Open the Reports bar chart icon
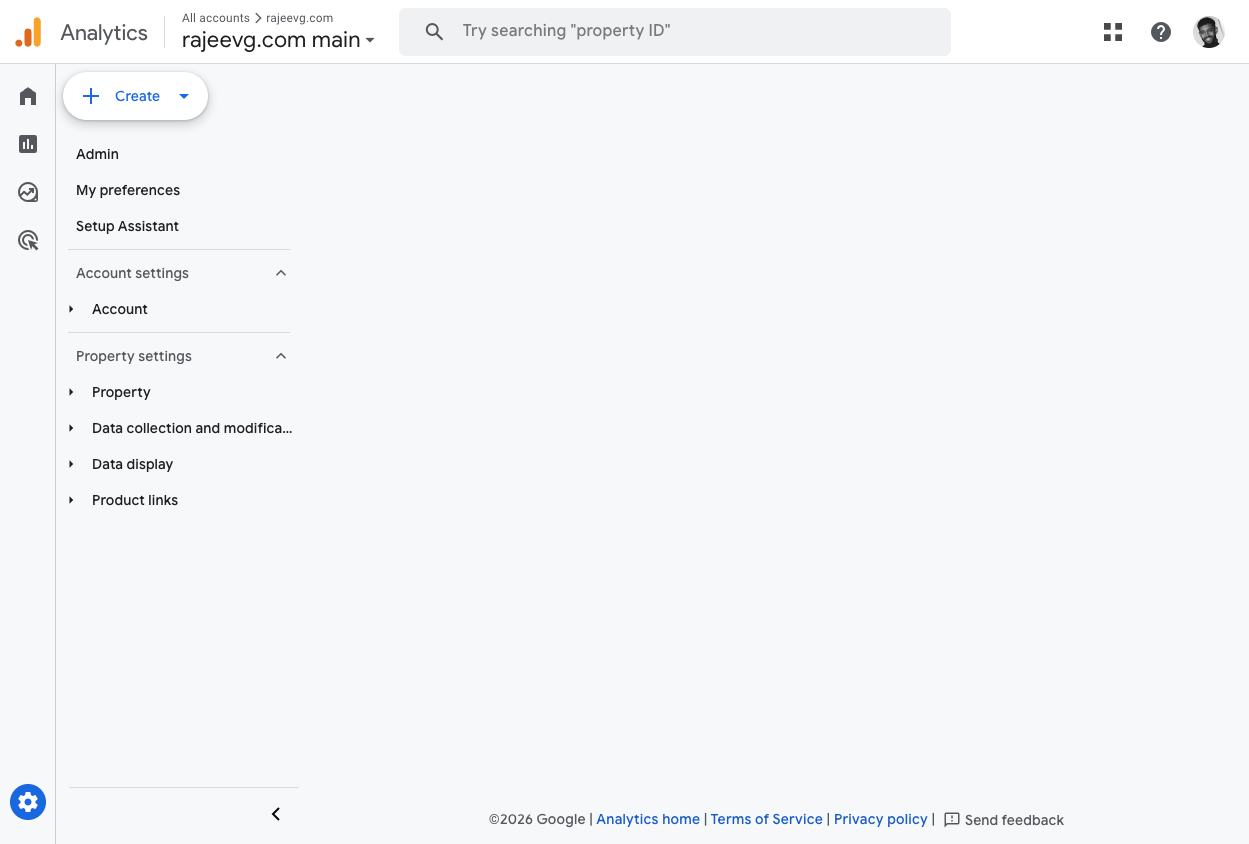1249x844 pixels. pyautogui.click(x=28, y=144)
